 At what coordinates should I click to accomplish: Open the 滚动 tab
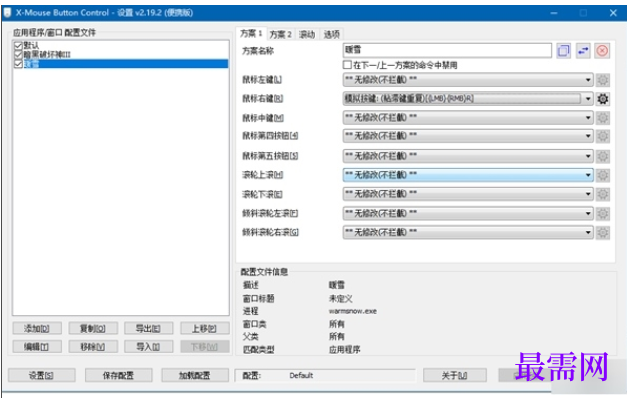(x=307, y=34)
